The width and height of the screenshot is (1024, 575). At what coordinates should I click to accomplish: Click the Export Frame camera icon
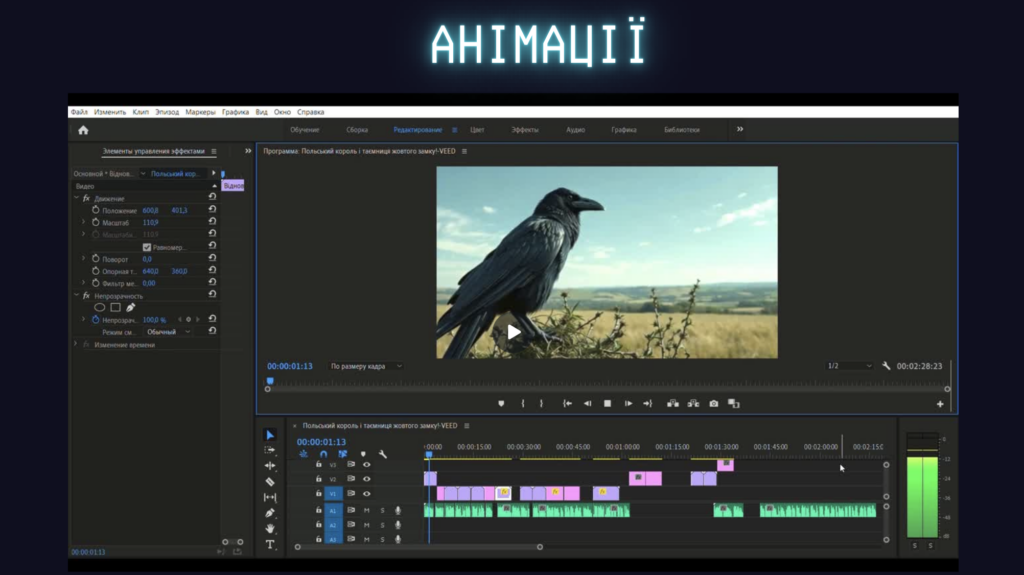coord(714,404)
